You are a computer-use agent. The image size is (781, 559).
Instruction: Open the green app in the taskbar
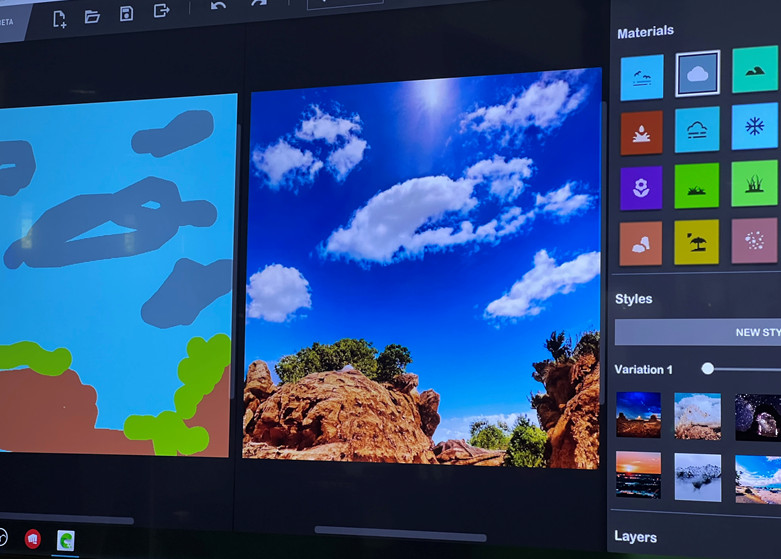[x=66, y=541]
